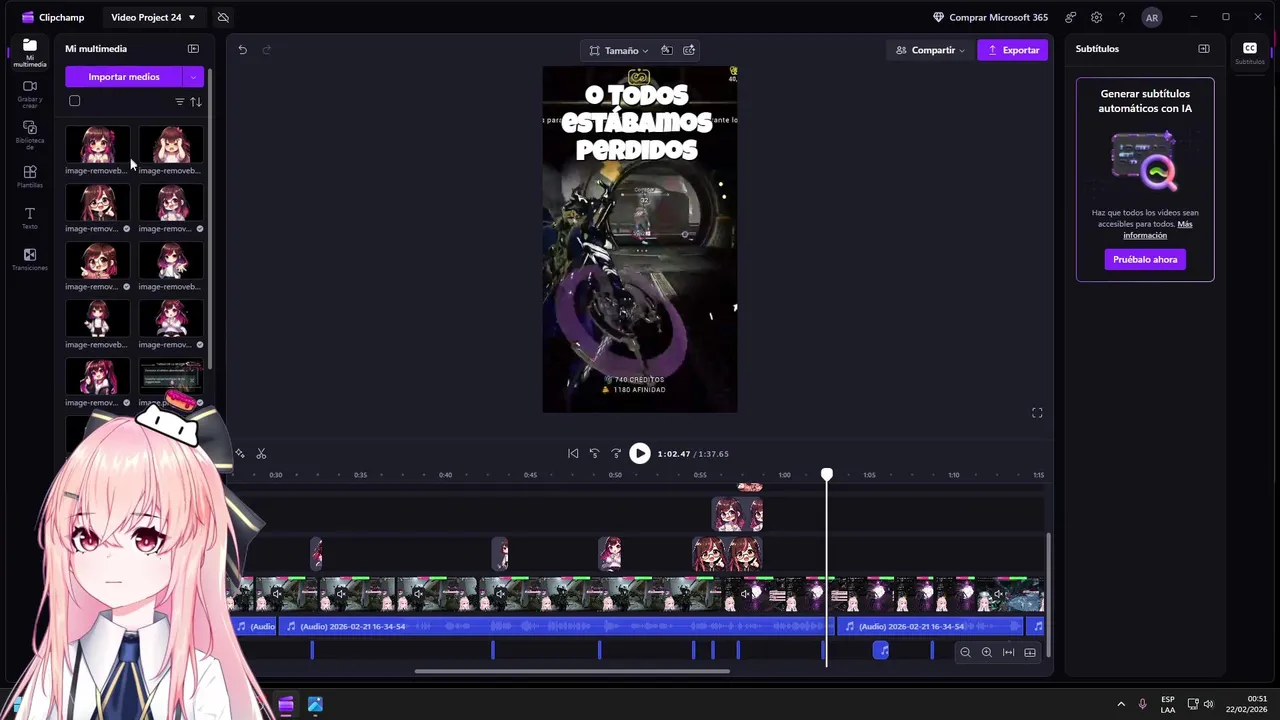Select the Subtítulos CC tab on right
This screenshot has height=720, width=1280.
pos(1250,52)
